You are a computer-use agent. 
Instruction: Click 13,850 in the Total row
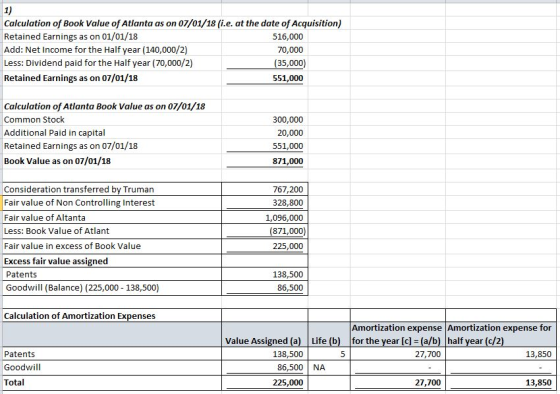[x=539, y=383]
